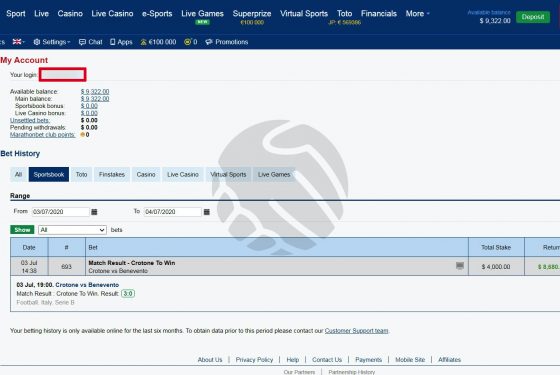Click the €100 000 prize icon
Image resolution: width=560 pixels, height=375 pixels.
[x=144, y=42]
